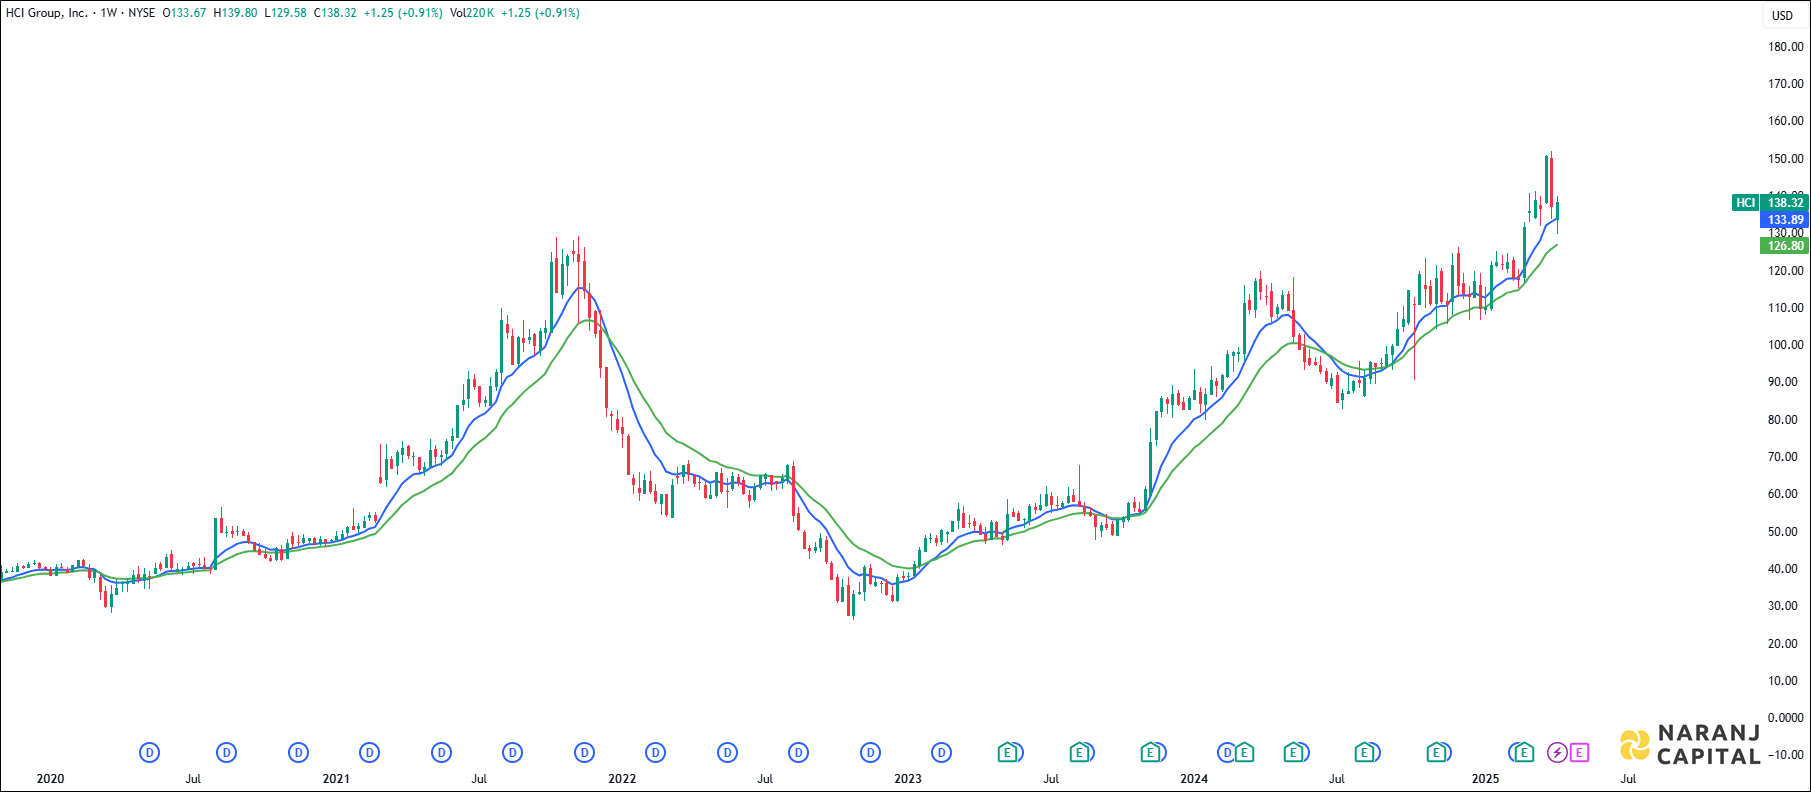Click the NYSE exchange label in legend
1811x792 pixels.
pyautogui.click(x=141, y=13)
